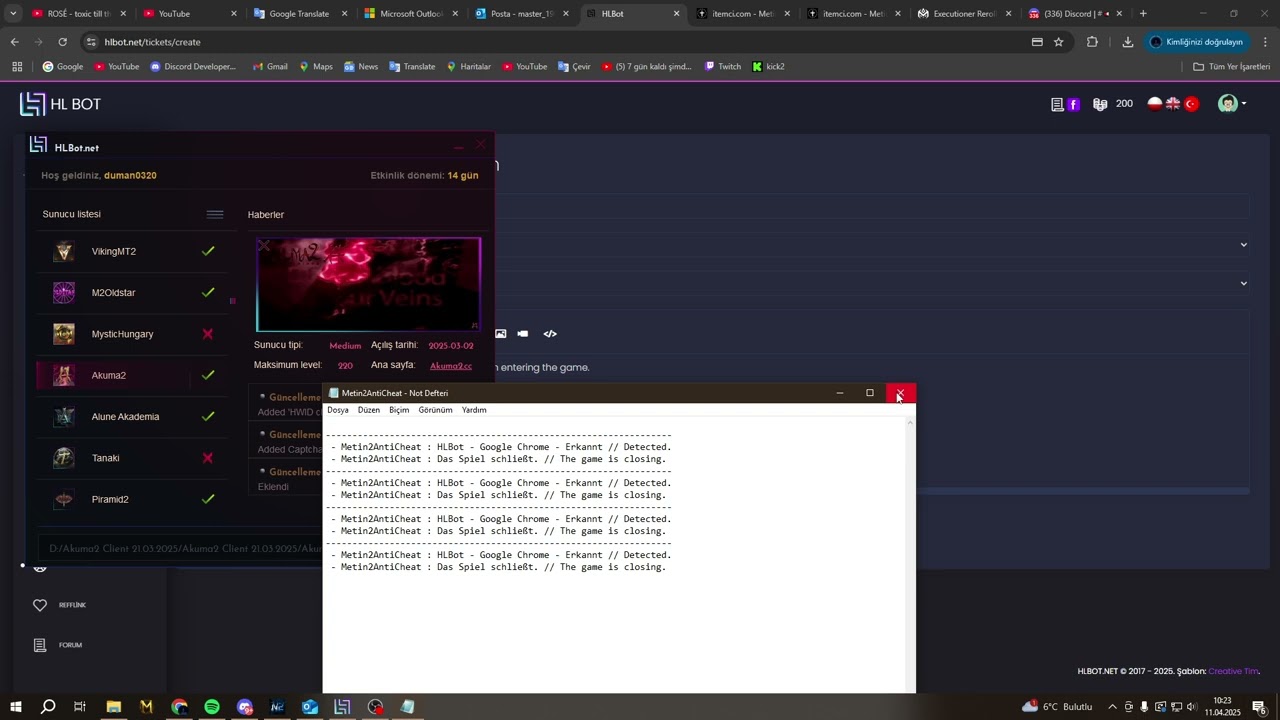Viewport: 1280px width, 720px height.
Task: Choose the Piramid2 server icon
Action: [64, 499]
